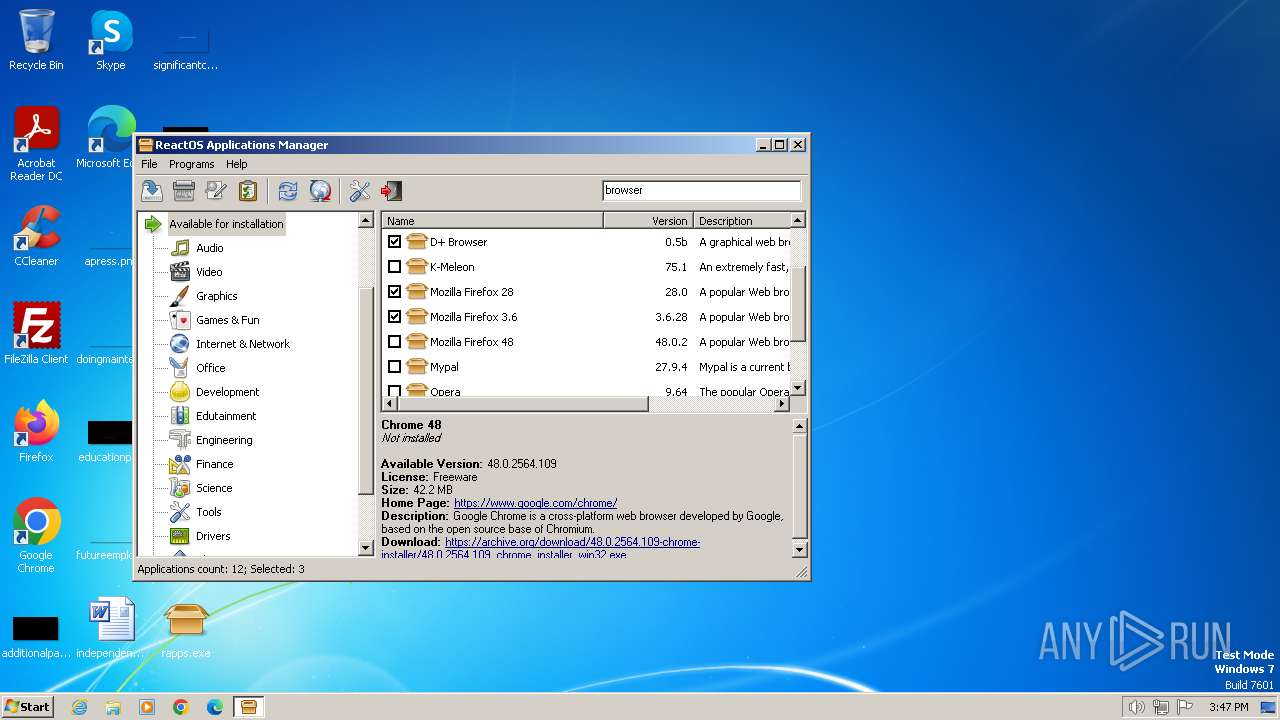
Task: Select the Internet & Network category
Action: [242, 344]
